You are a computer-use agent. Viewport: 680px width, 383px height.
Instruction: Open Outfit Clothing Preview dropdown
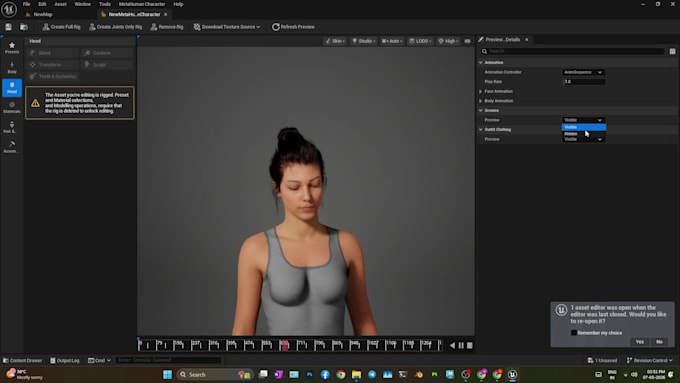point(583,139)
